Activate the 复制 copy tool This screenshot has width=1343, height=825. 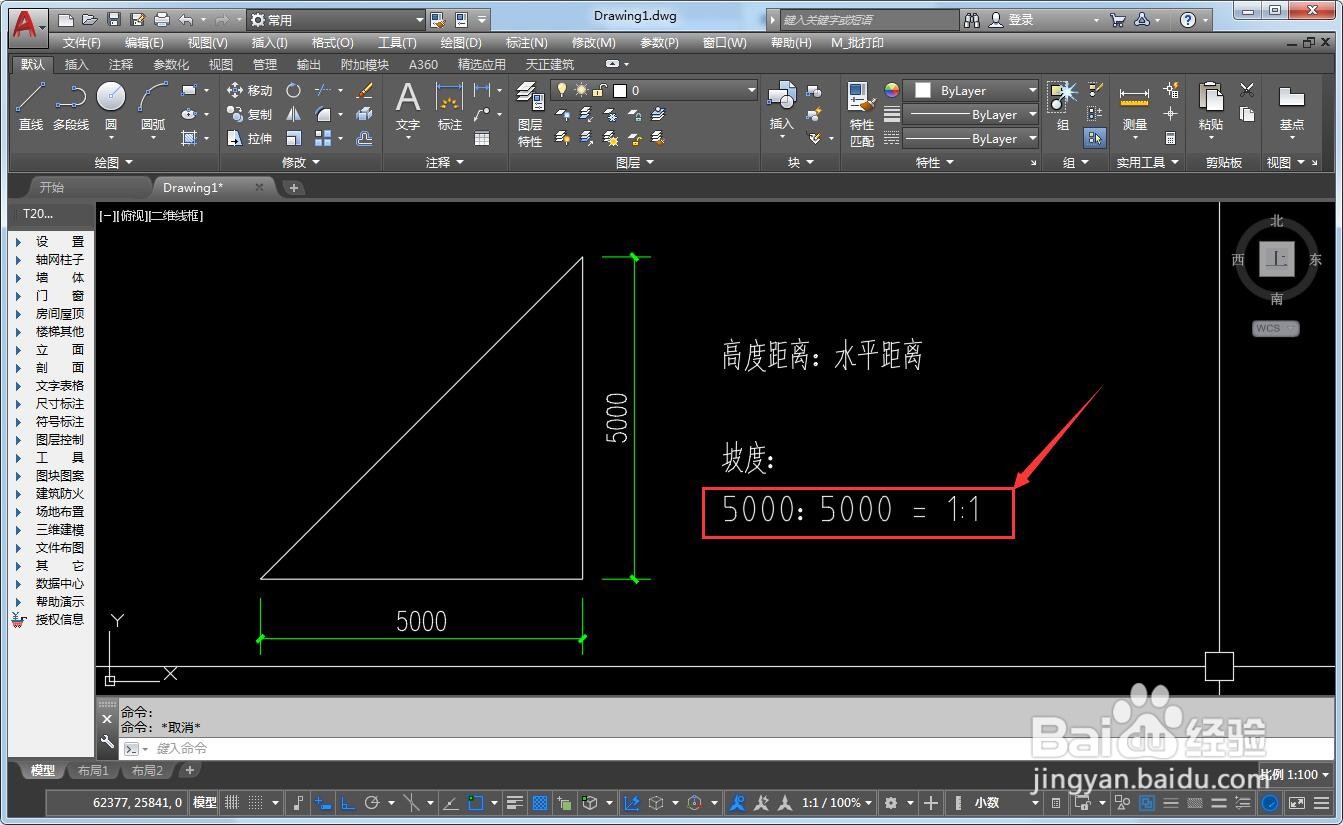[249, 114]
